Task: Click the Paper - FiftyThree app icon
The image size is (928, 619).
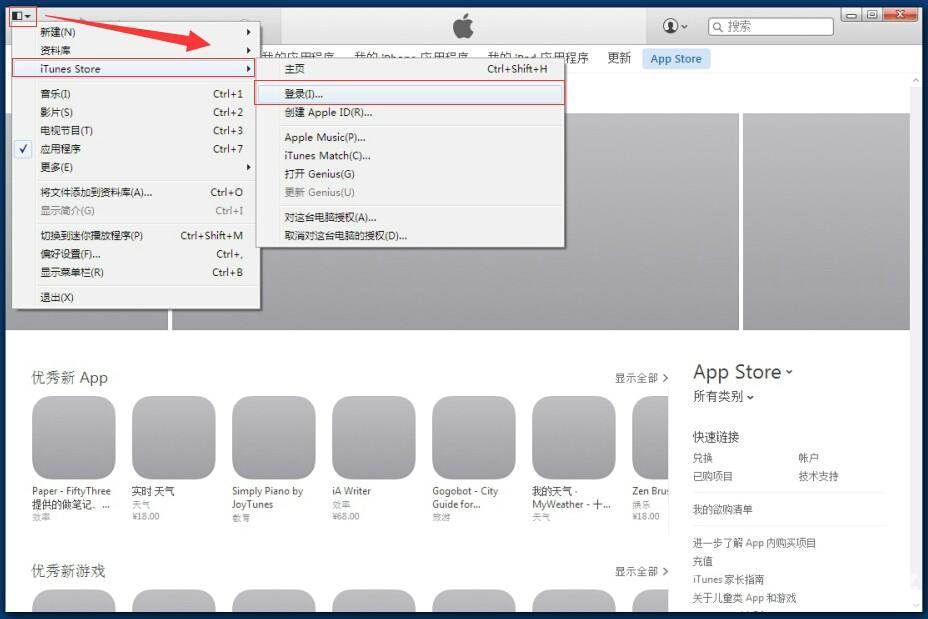Action: coord(73,437)
